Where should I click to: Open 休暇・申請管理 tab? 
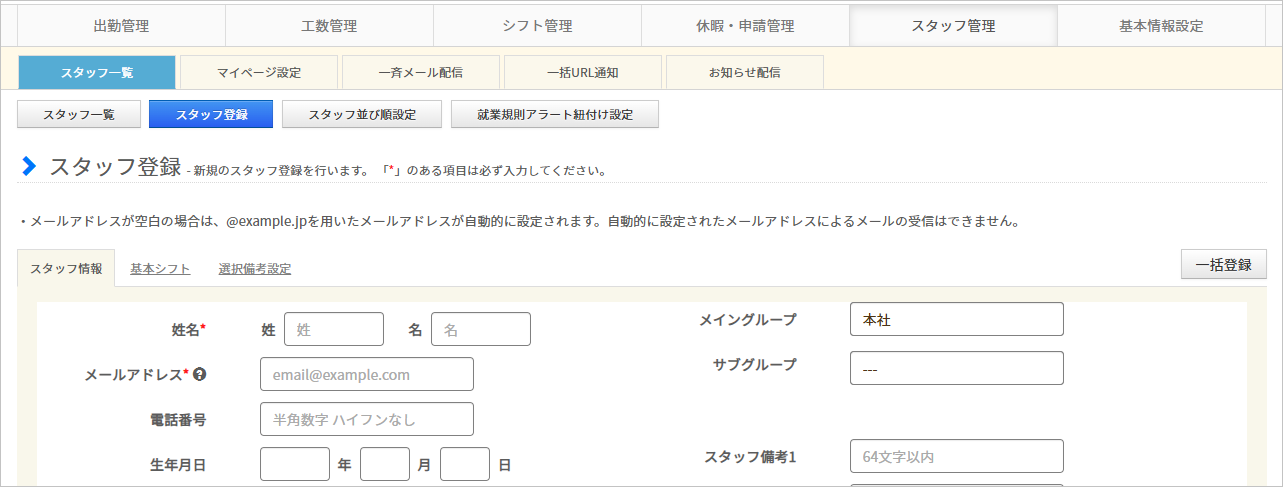pyautogui.click(x=745, y=26)
